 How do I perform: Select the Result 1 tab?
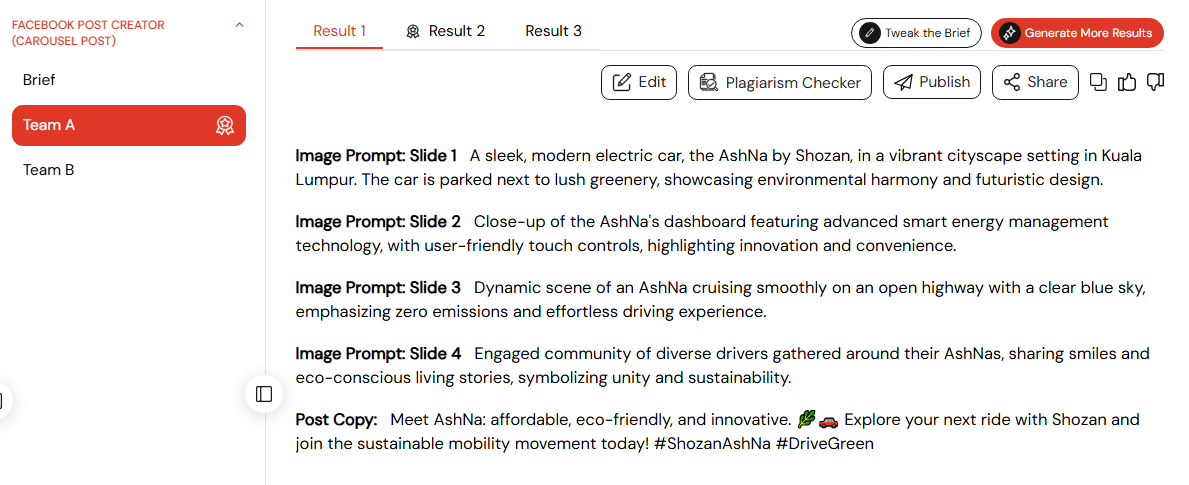pos(340,31)
